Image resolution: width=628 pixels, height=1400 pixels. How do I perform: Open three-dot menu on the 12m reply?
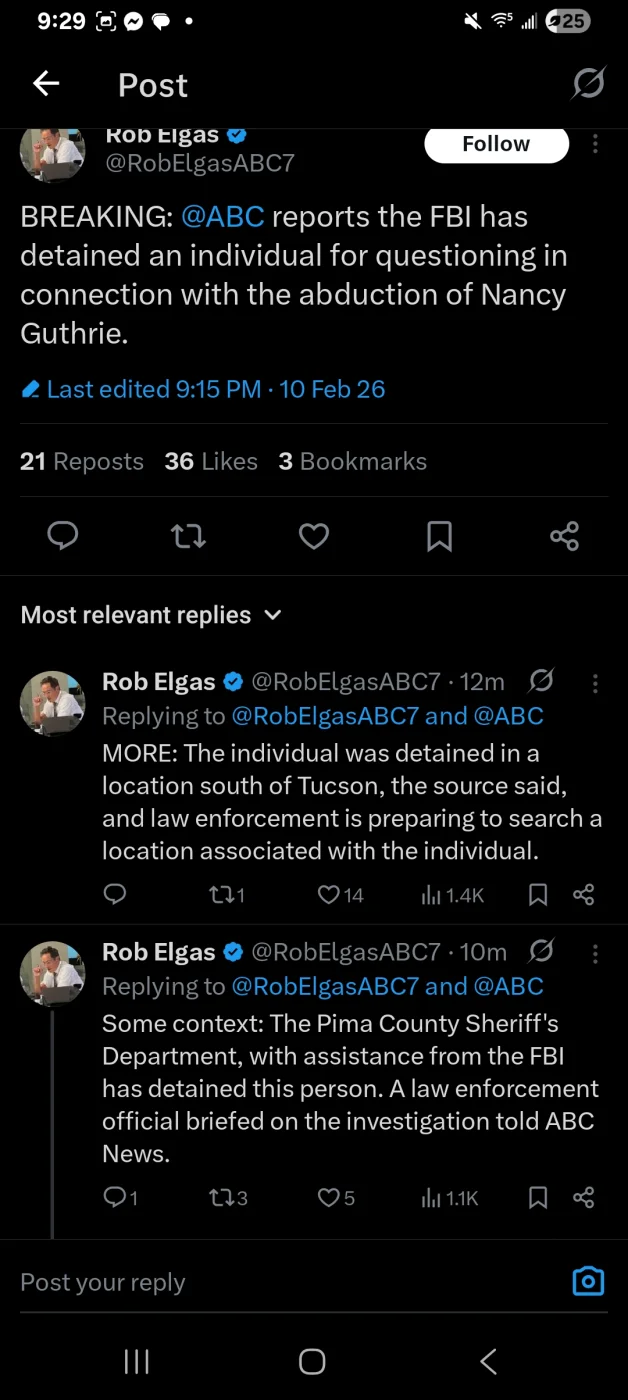596,683
